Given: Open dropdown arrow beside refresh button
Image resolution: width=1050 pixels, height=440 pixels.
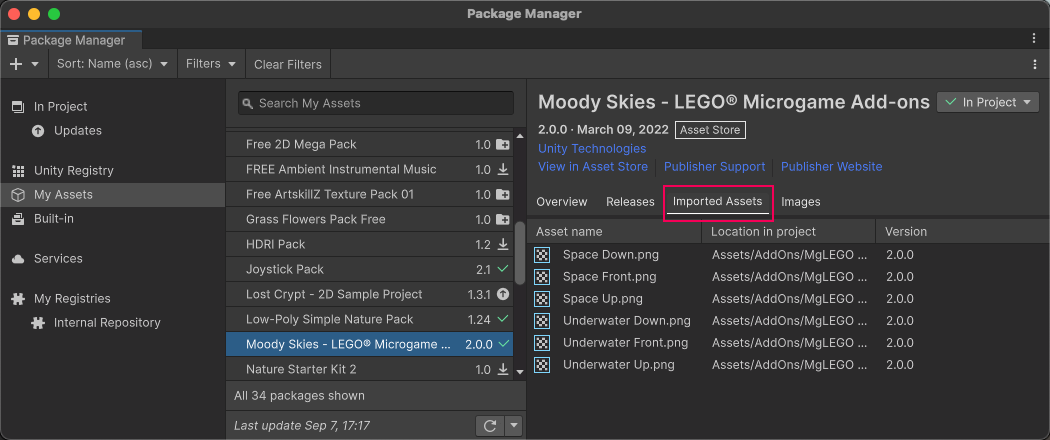Looking at the screenshot, I should pos(514,426).
